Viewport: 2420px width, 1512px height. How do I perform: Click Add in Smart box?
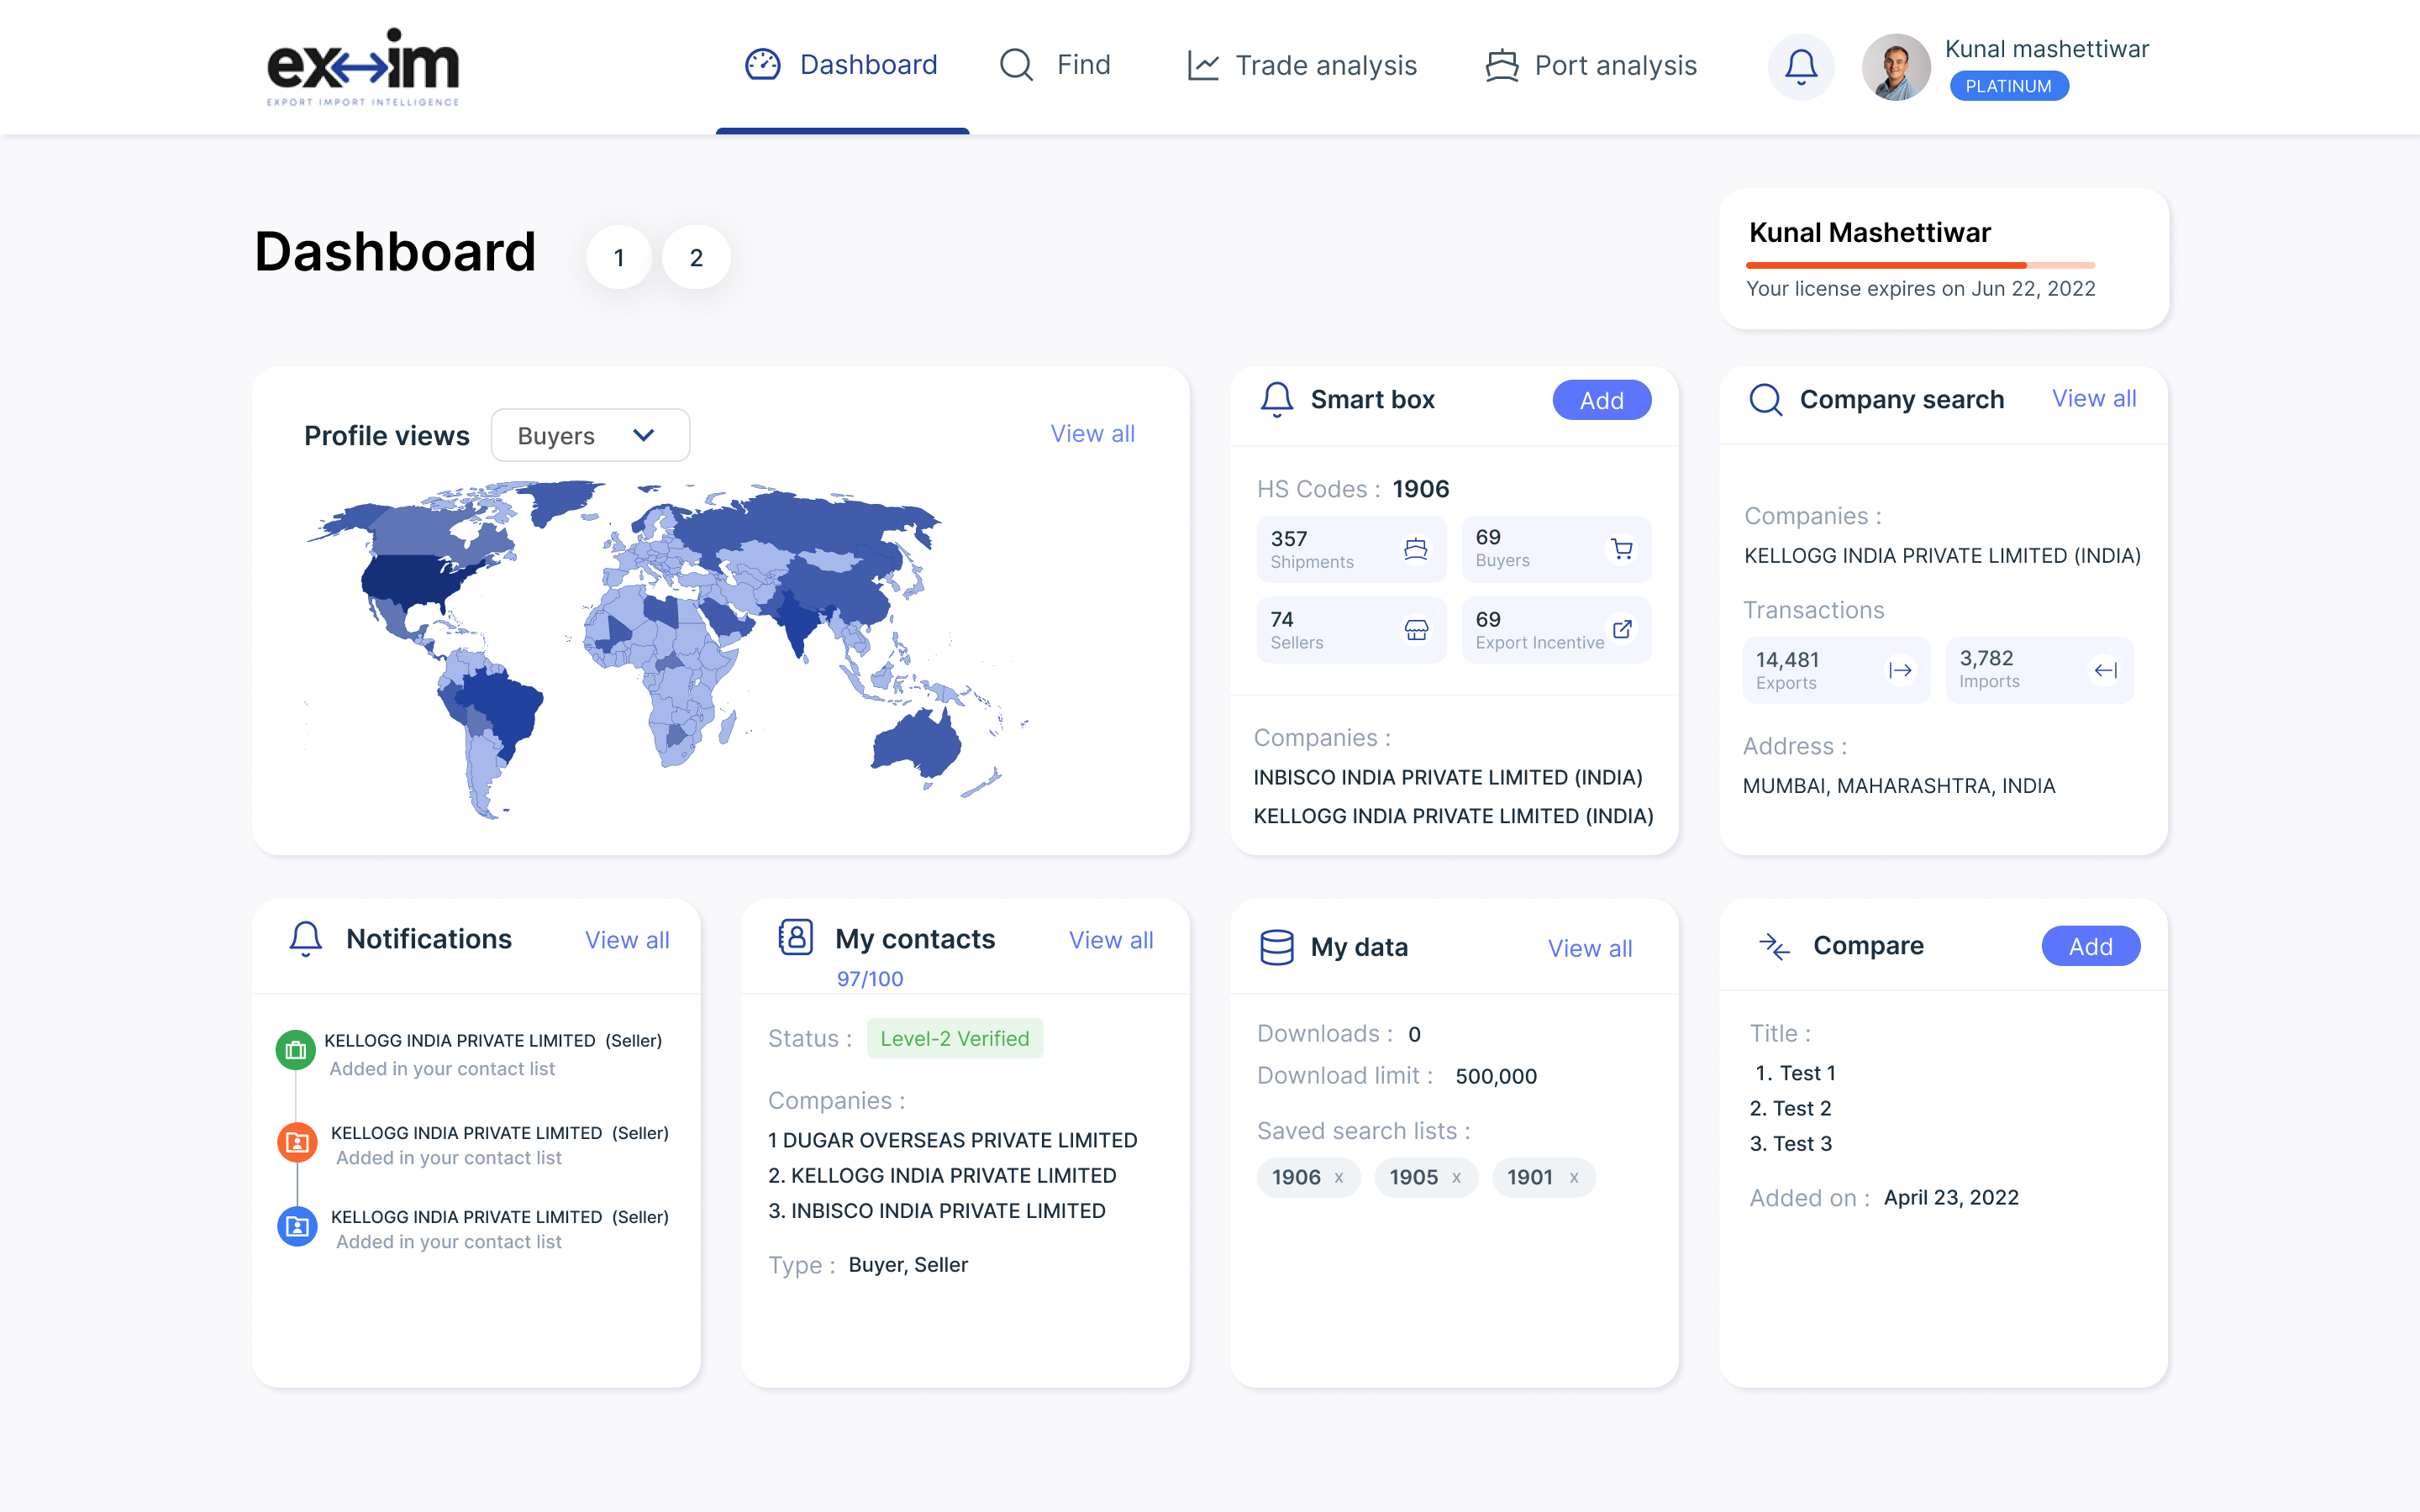click(1601, 400)
